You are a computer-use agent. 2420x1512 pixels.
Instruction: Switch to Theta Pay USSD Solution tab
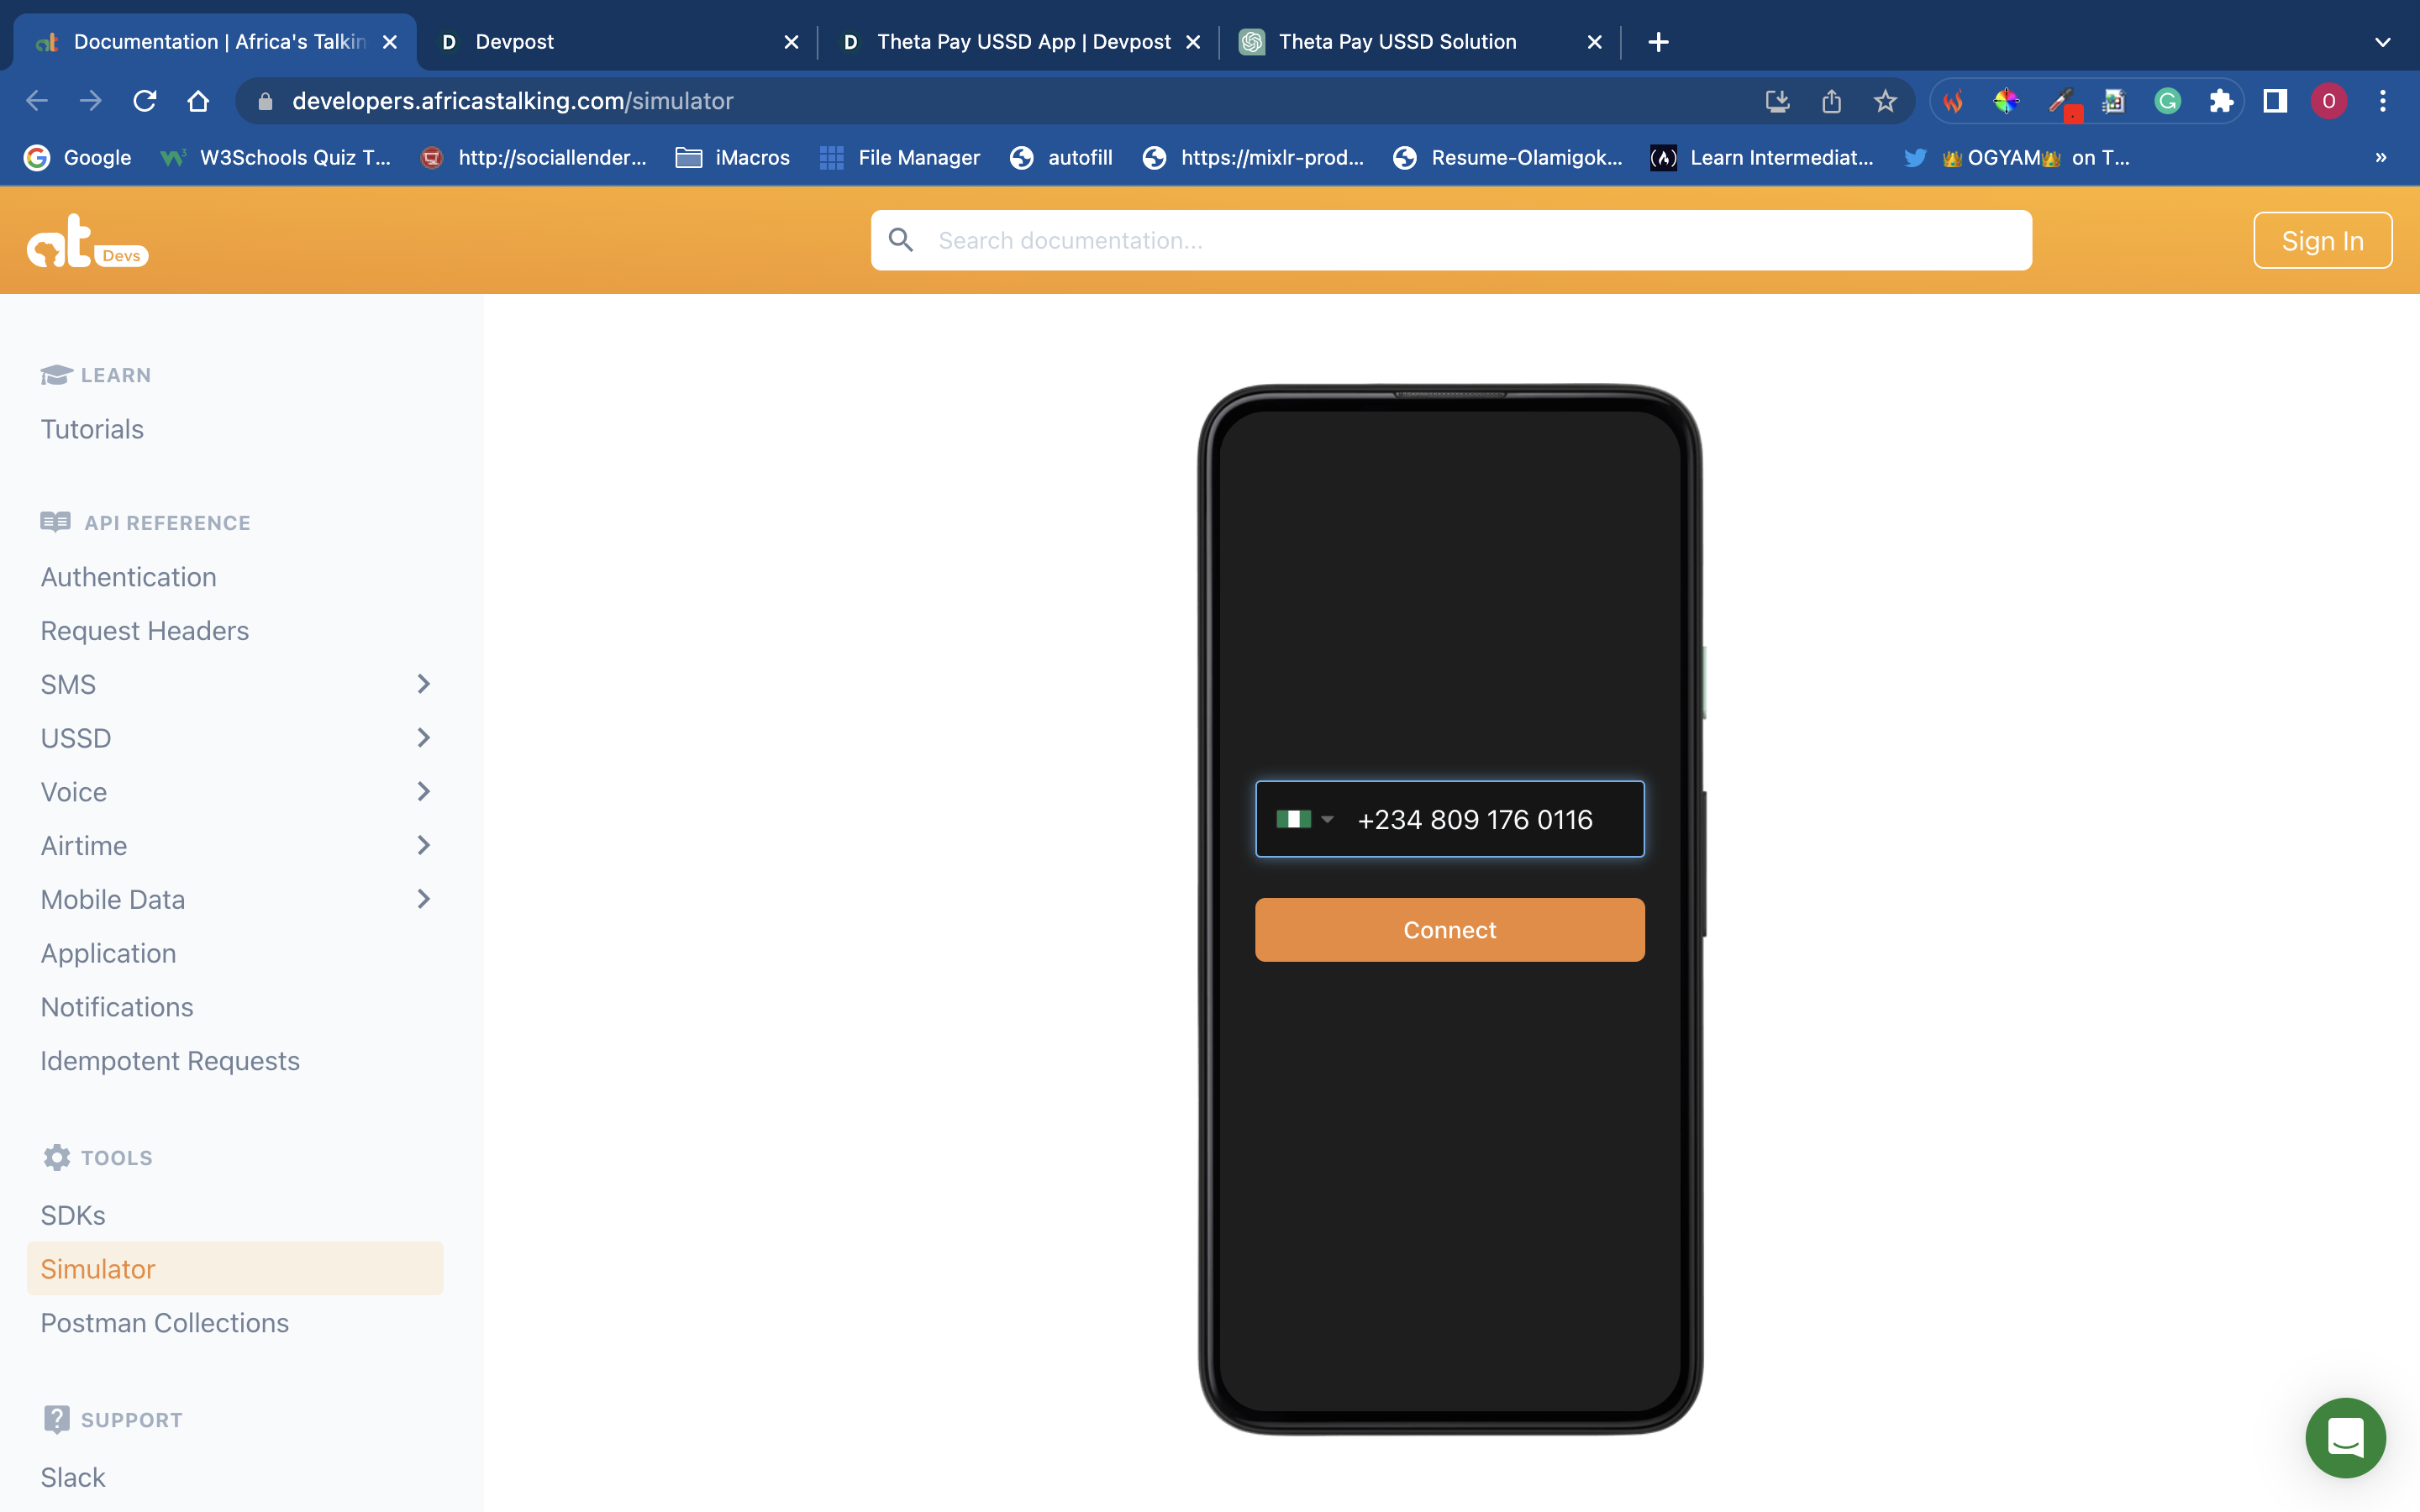1397,42
